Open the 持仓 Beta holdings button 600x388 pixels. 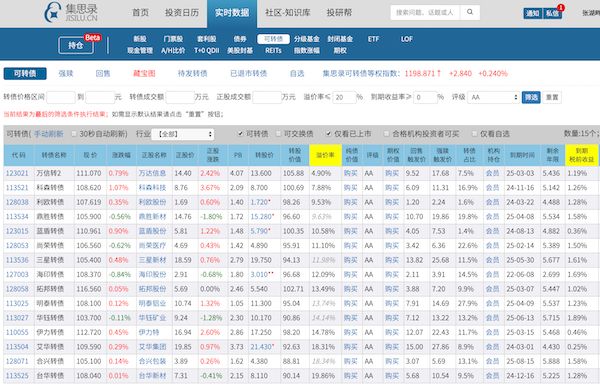click(76, 45)
